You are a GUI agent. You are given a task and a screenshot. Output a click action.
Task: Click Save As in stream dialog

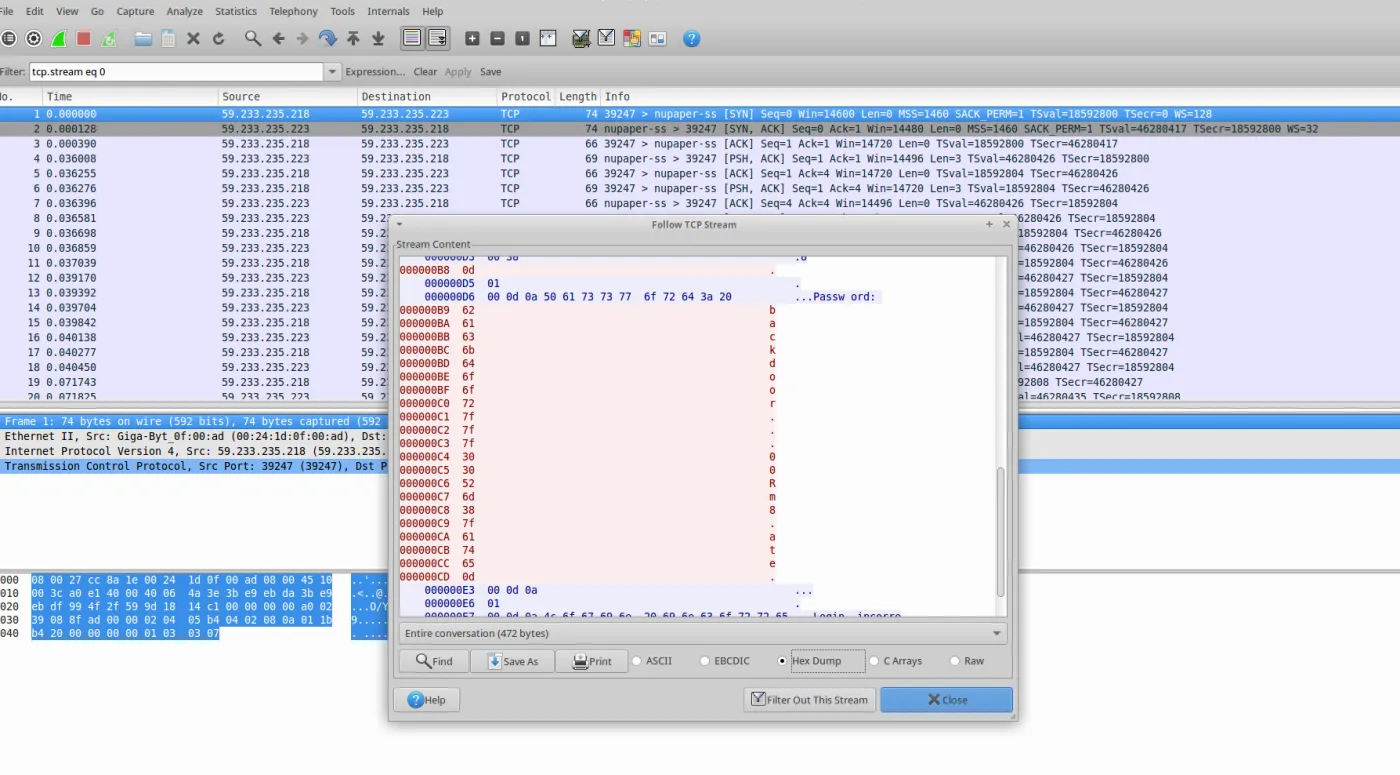pyautogui.click(x=512, y=661)
